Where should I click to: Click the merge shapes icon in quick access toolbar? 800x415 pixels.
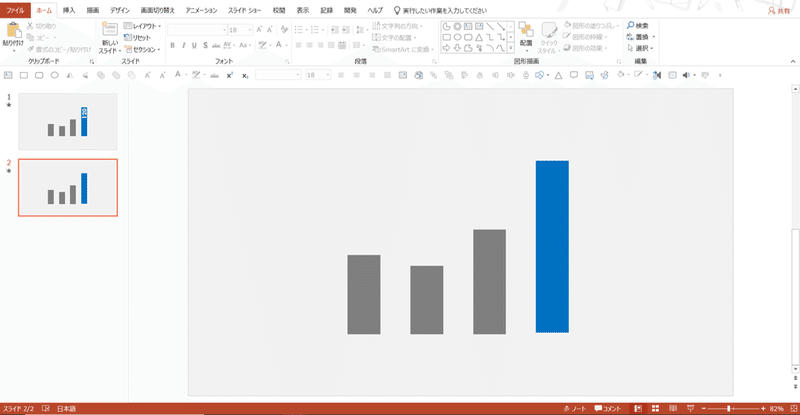[539, 76]
